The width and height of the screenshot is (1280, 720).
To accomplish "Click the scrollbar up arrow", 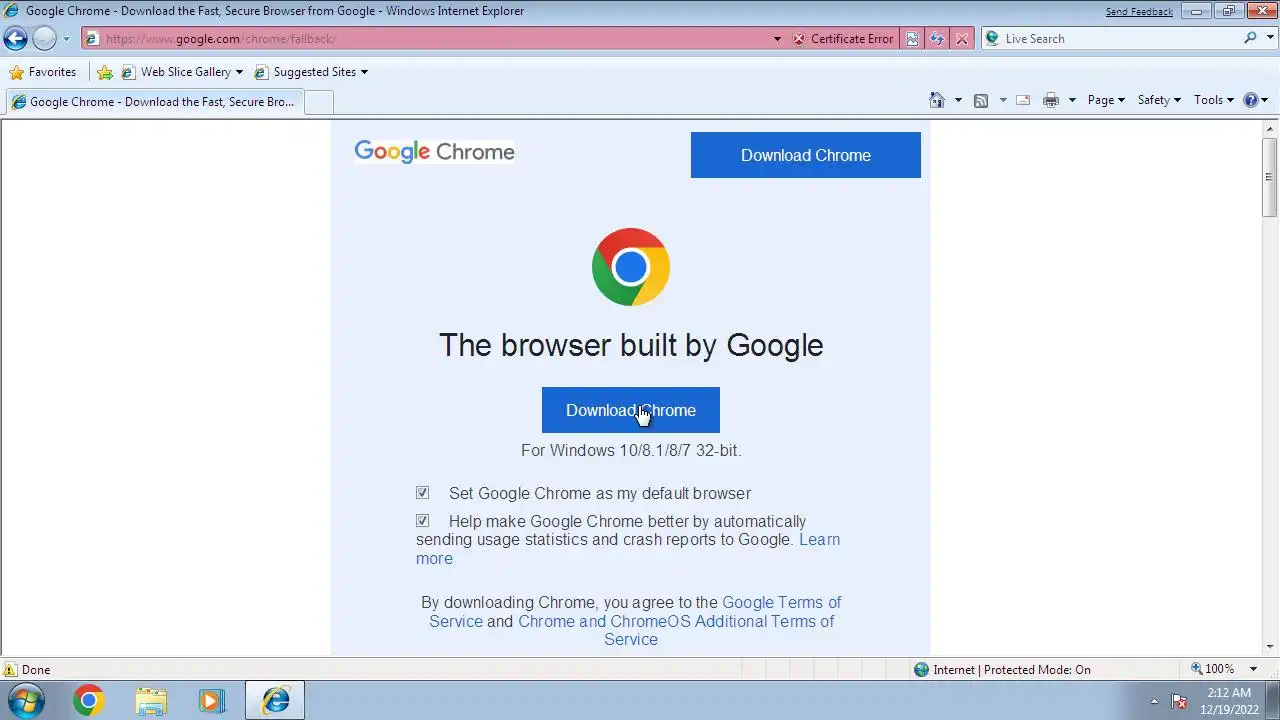I will [1270, 128].
